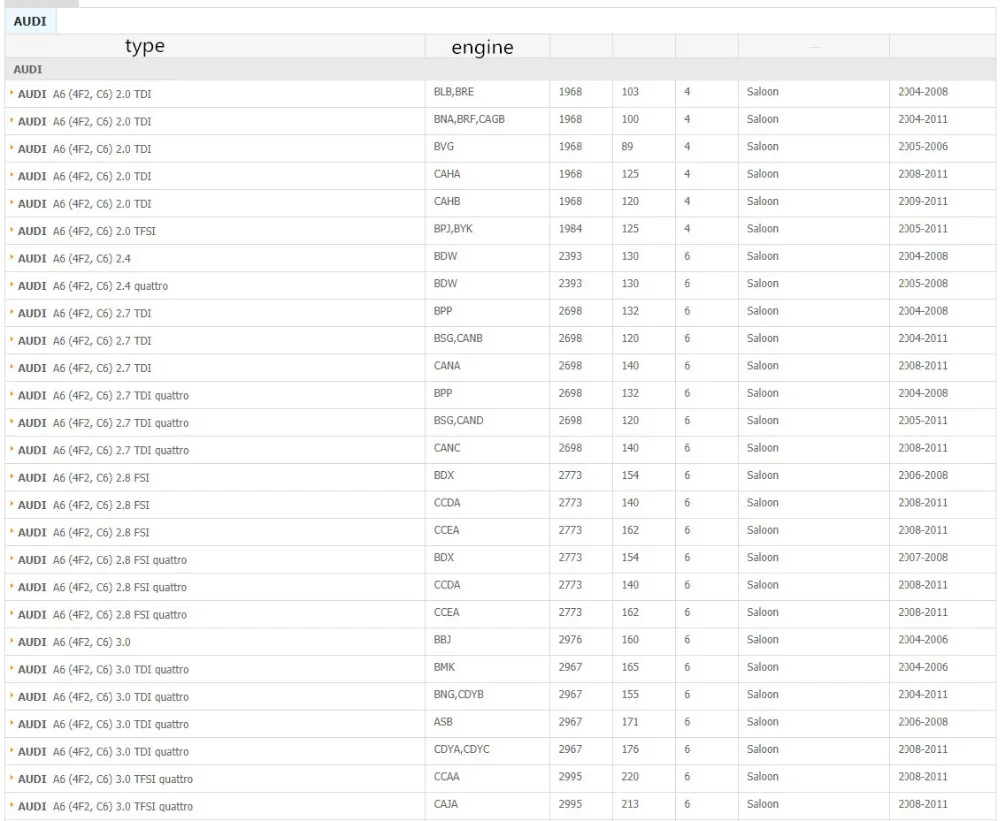The width and height of the screenshot is (1000, 821).
Task: Open the 2.0 TDI link with engine BNA,BRF,CAGB
Action: [84, 122]
